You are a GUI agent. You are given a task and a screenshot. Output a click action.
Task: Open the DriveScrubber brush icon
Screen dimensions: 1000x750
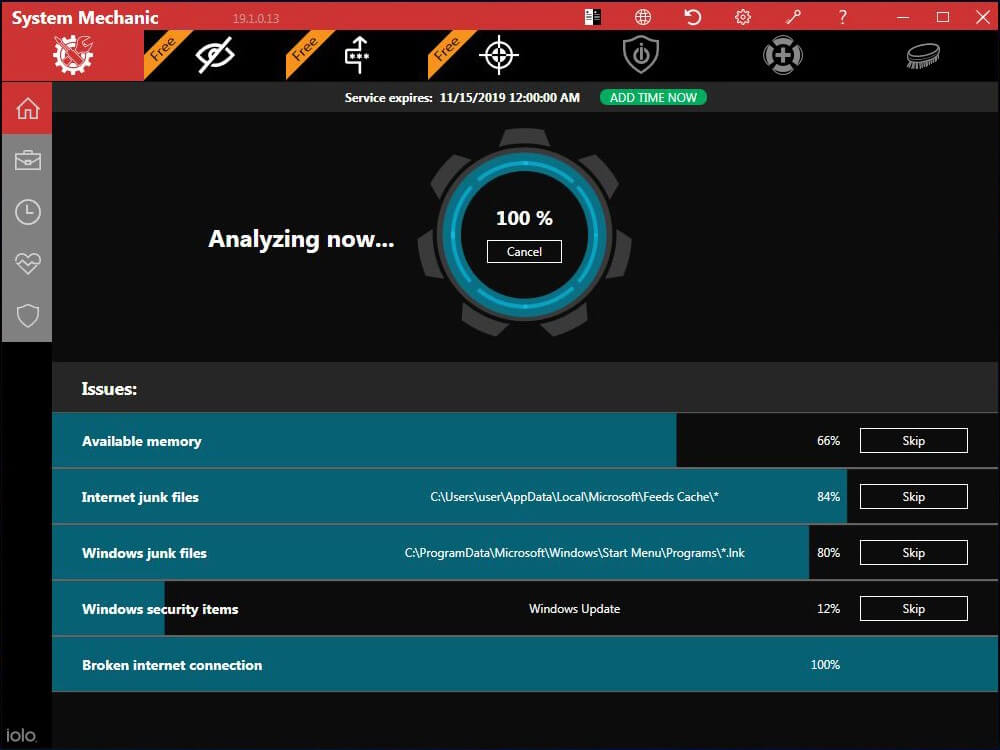point(923,55)
